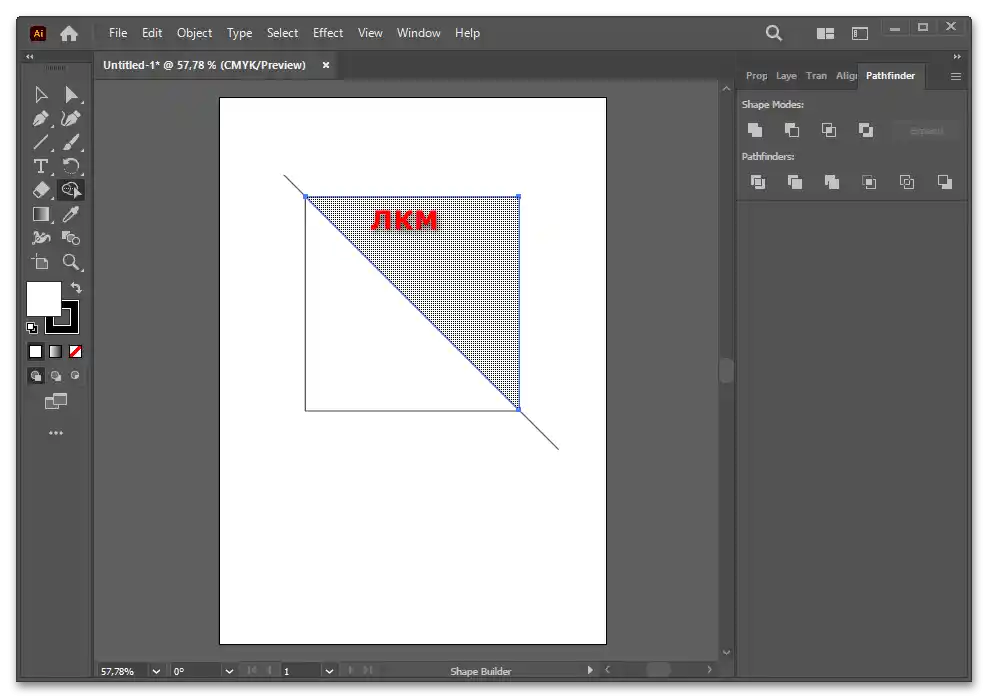This screenshot has width=988, height=698.
Task: Collapse the right panels with double arrows
Action: click(x=957, y=57)
